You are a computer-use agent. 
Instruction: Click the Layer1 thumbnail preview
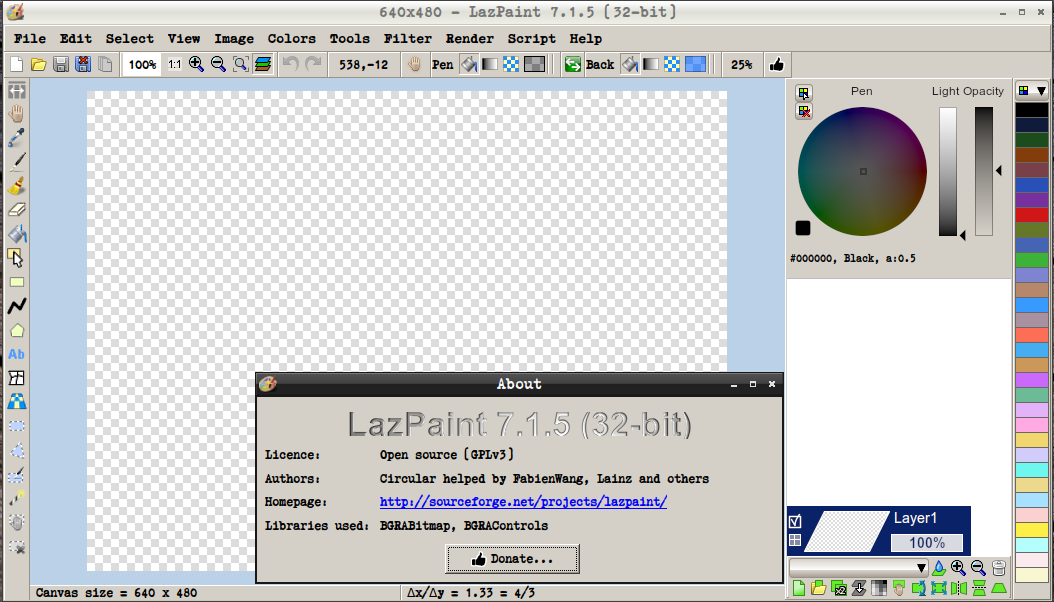(847, 531)
